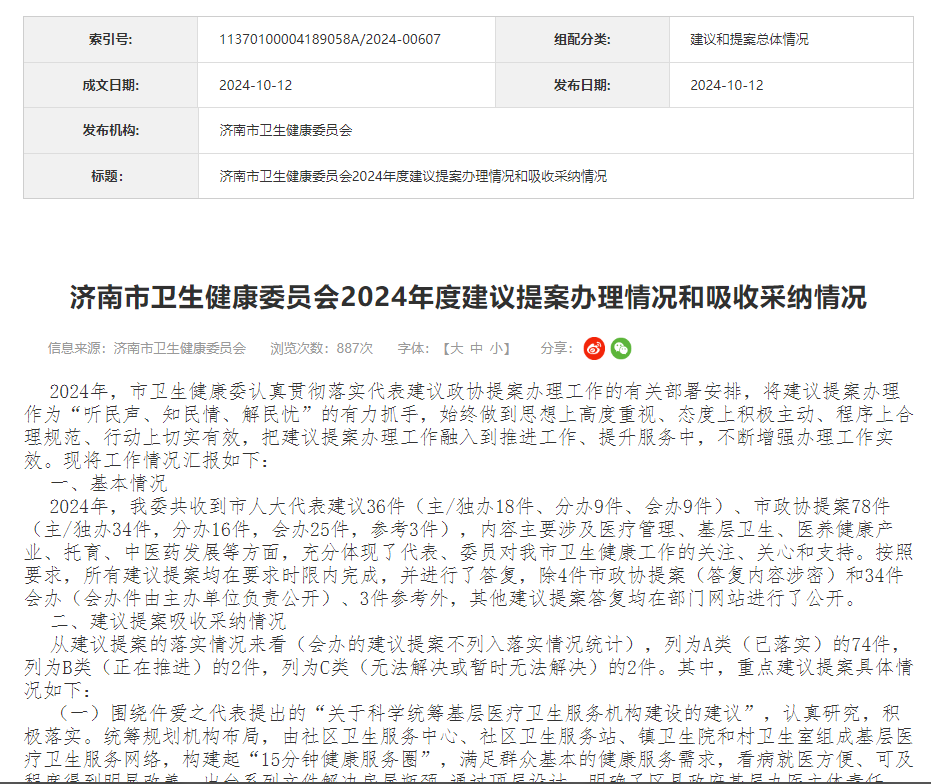Click the category value 建议和提案总体情况

click(x=749, y=40)
